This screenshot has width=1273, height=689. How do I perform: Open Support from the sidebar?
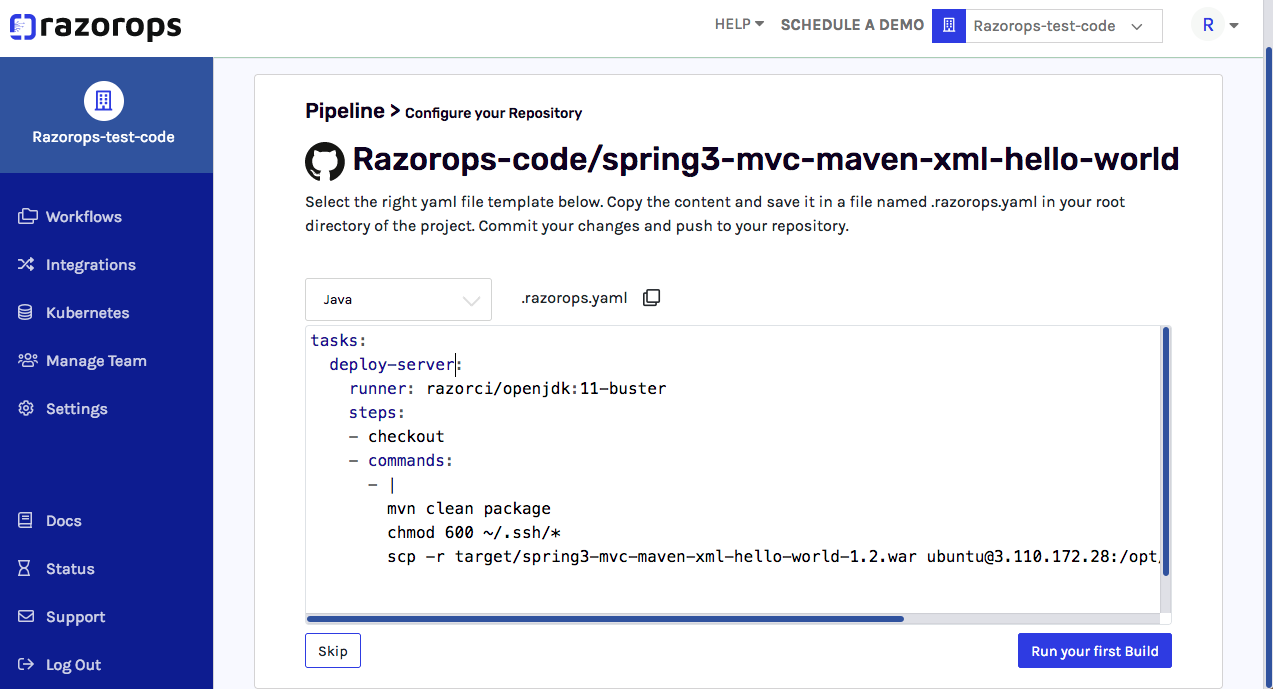75,617
